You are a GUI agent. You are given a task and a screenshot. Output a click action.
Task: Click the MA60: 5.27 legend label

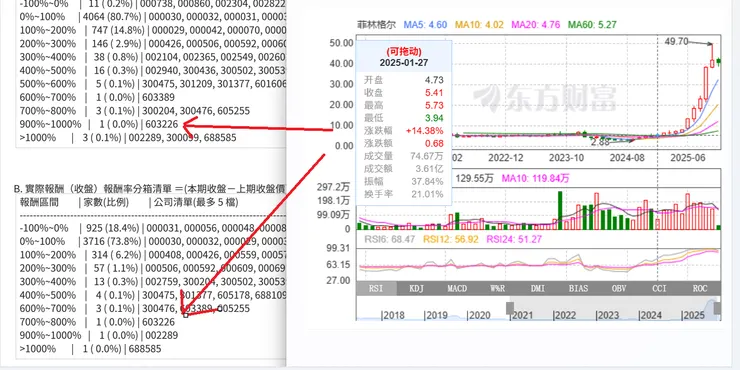pyautogui.click(x=592, y=25)
